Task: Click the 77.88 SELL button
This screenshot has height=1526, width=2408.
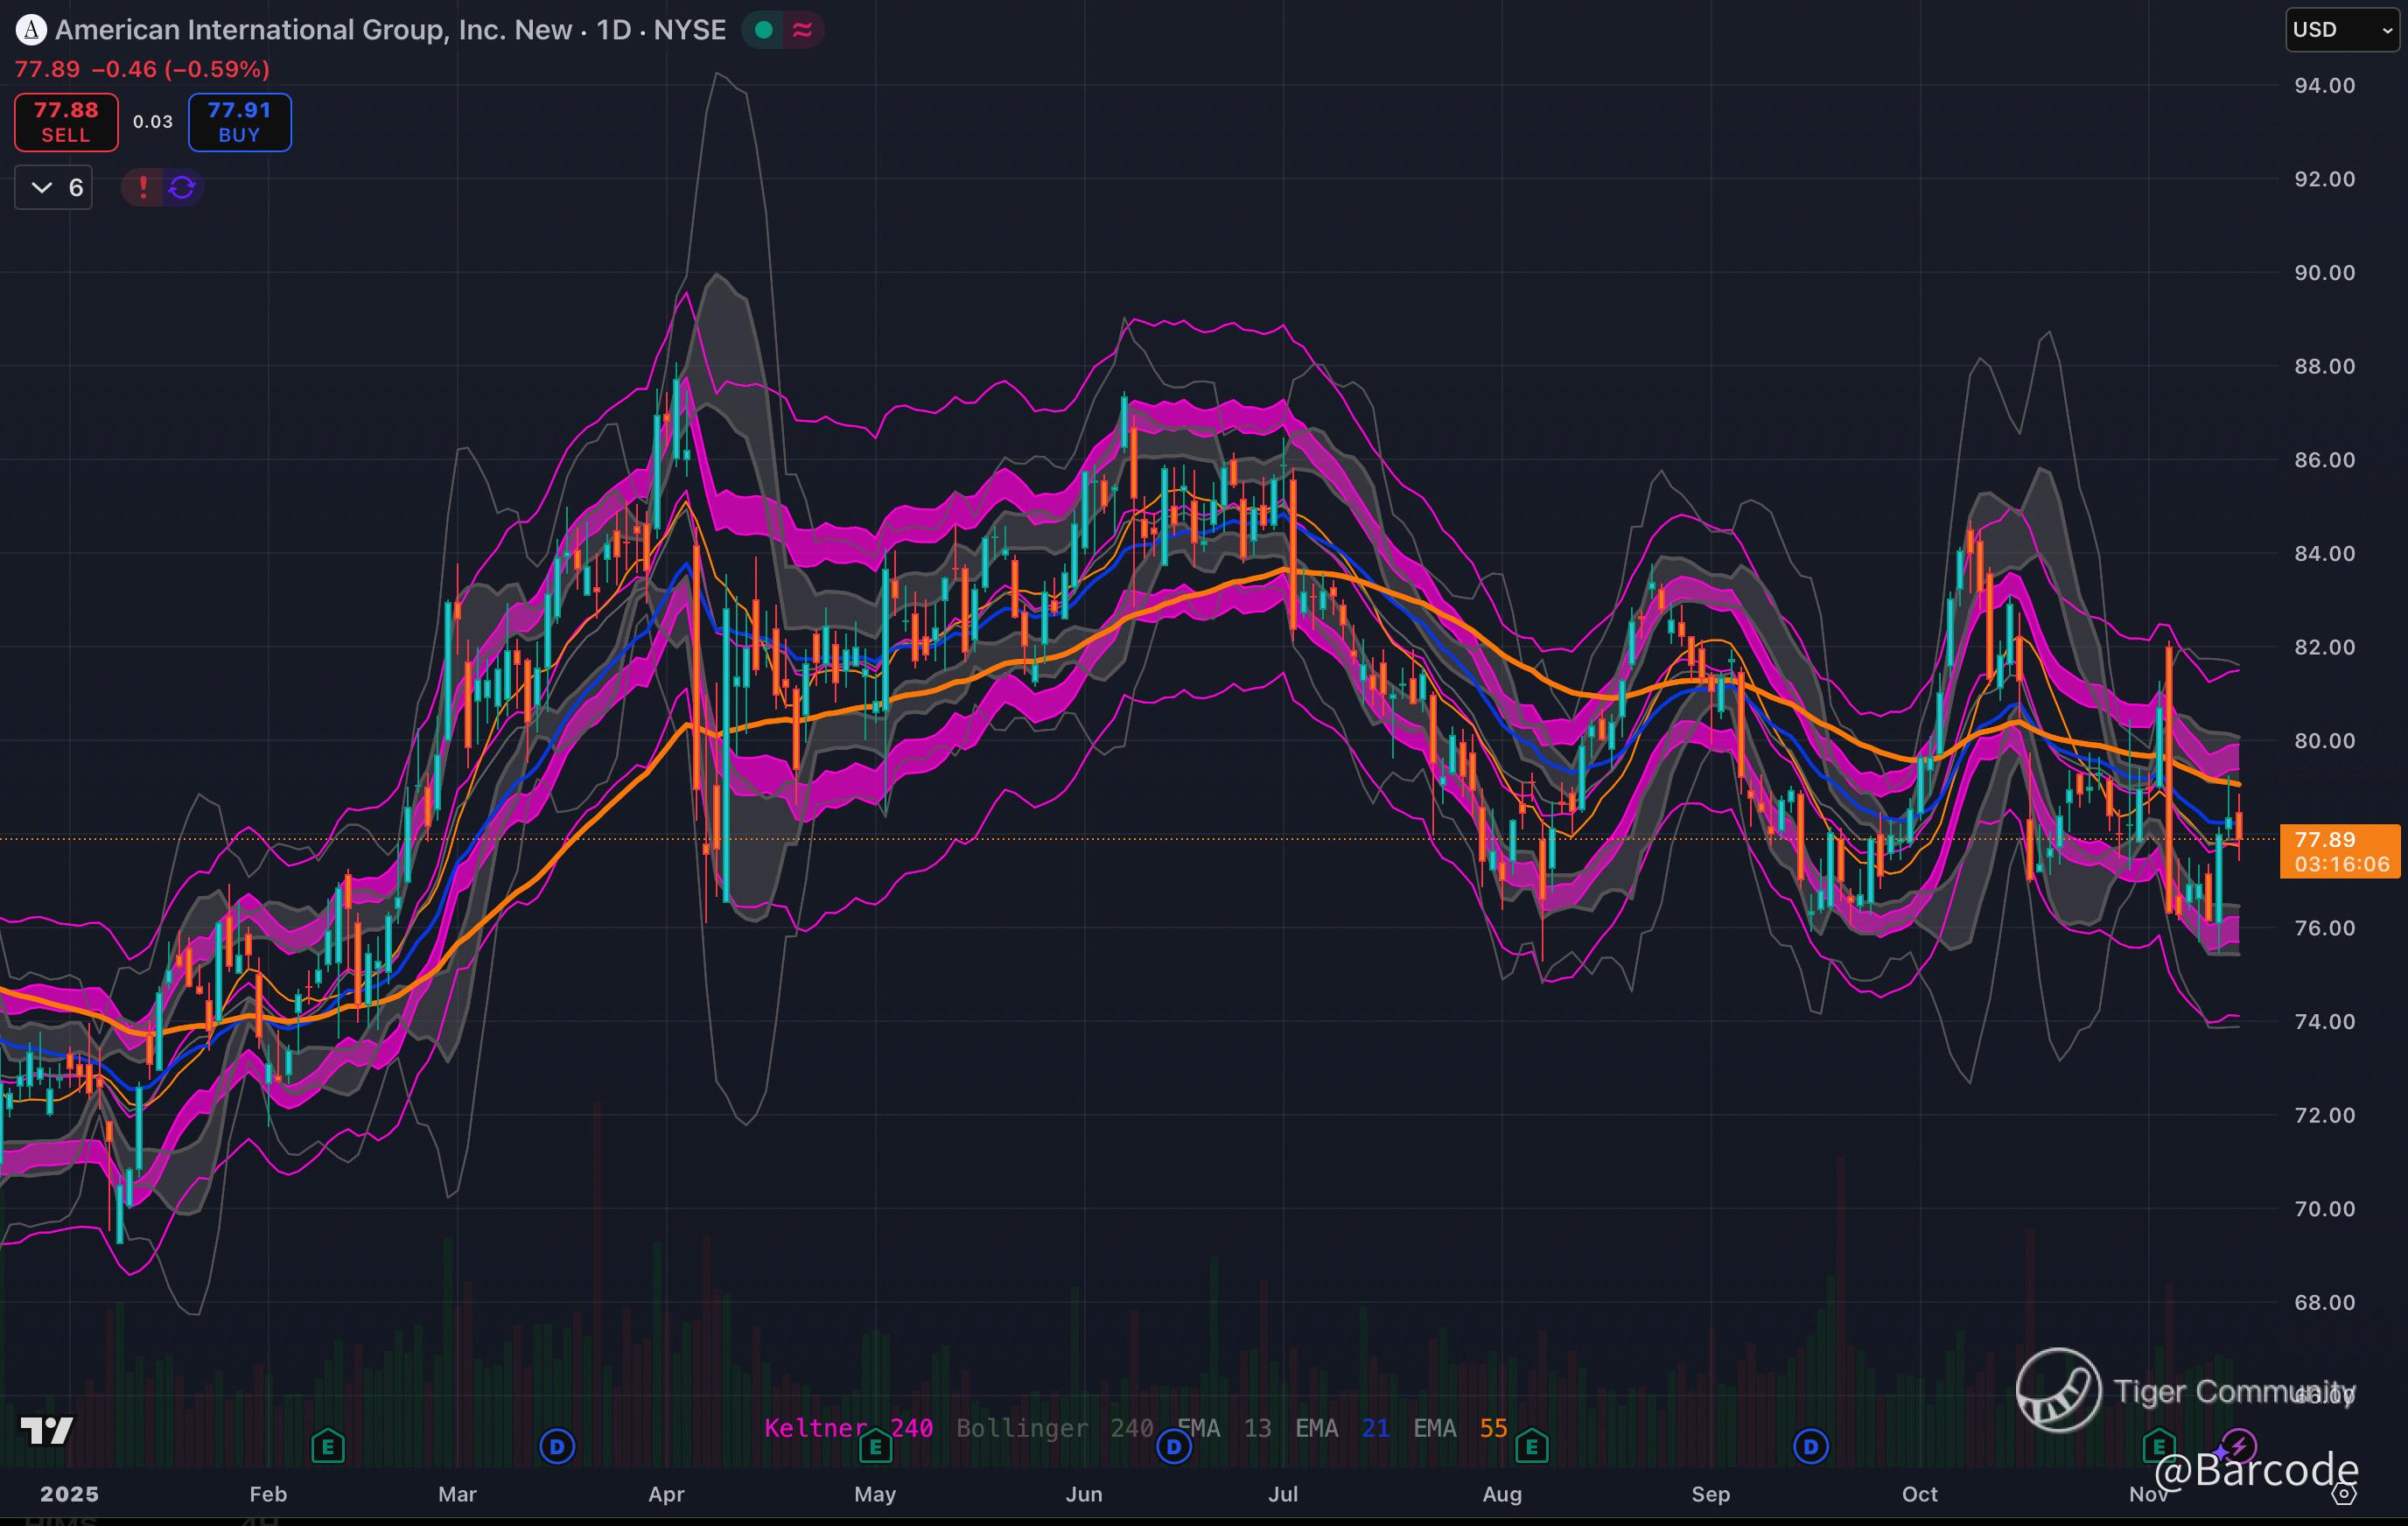Action: coord(66,122)
